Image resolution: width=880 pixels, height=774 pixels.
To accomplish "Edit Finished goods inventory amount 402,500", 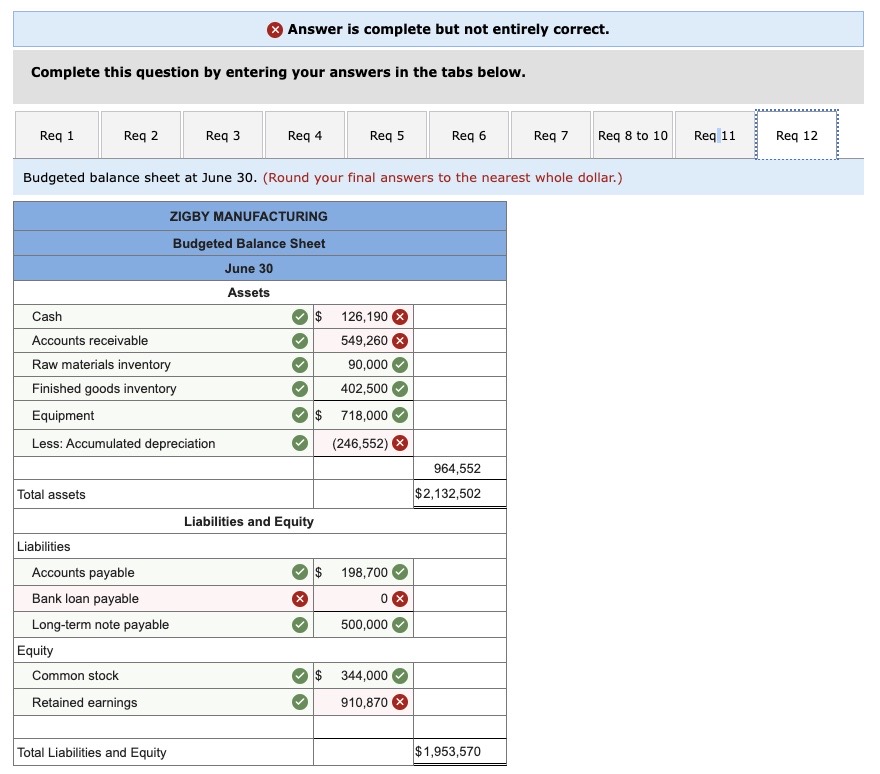I will click(363, 388).
